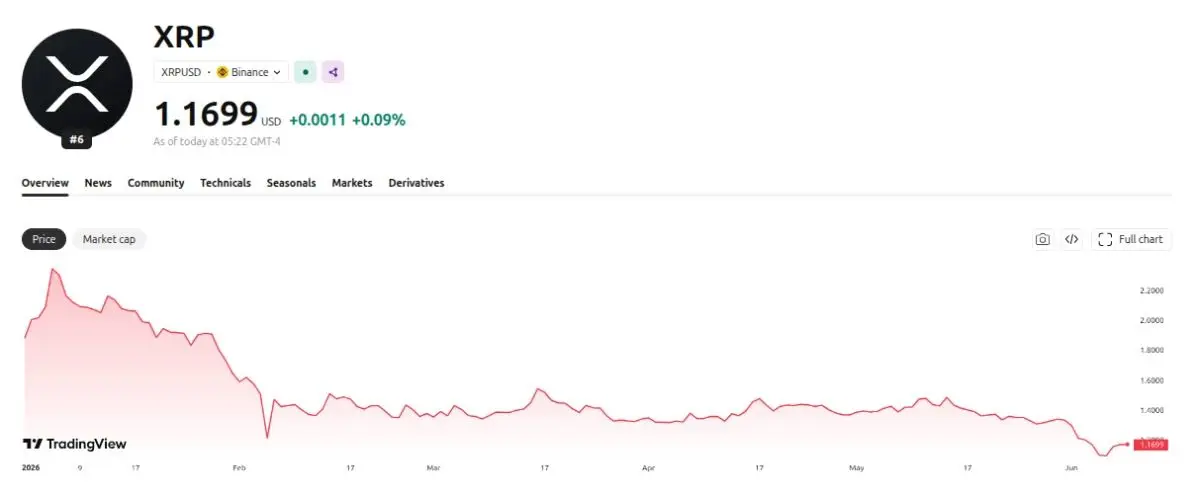This screenshot has width=1200, height=495.
Task: Click the 1.8000 axis label
Action: [x=1151, y=350]
